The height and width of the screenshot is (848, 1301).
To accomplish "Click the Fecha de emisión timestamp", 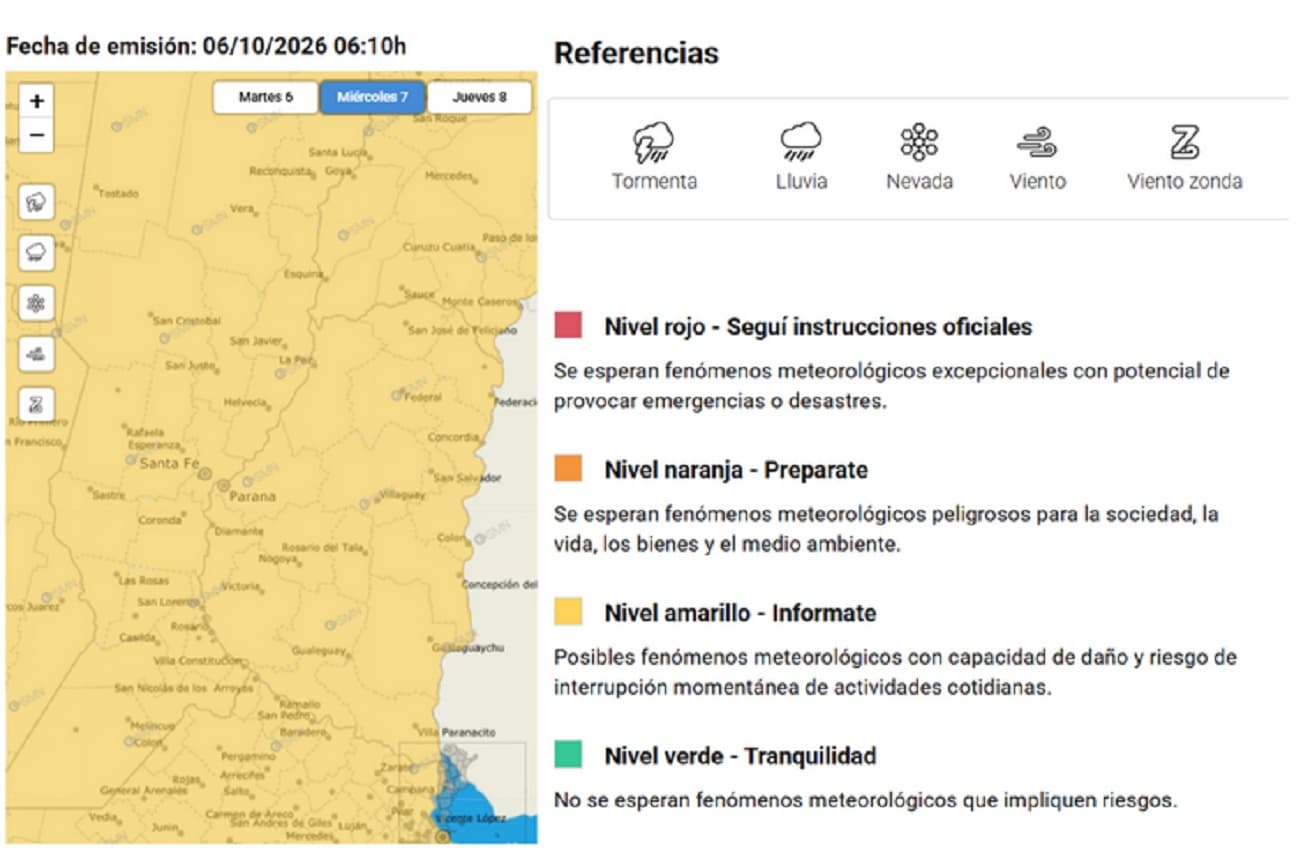I will 206,46.
